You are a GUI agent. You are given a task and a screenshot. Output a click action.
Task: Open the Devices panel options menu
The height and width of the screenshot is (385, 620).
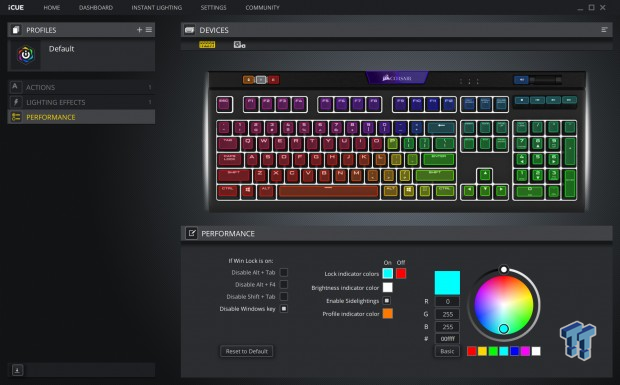[x=604, y=30]
